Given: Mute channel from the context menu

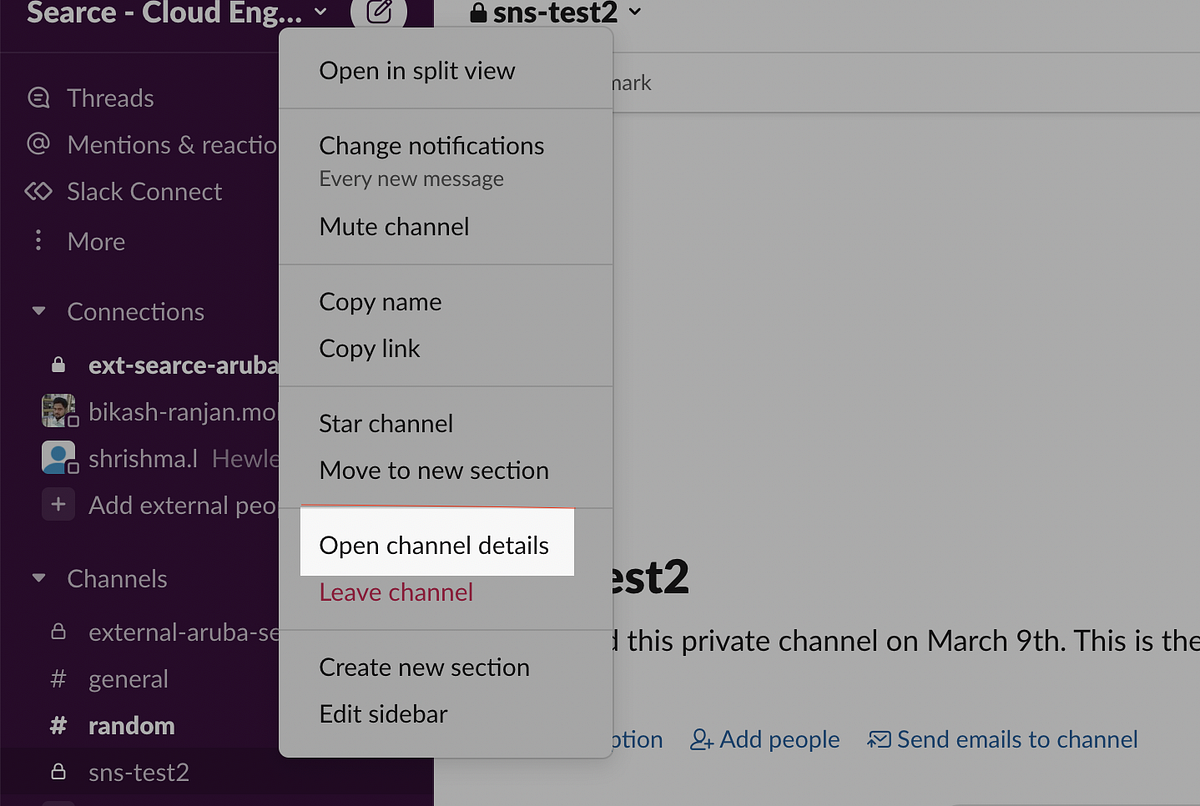Looking at the screenshot, I should (x=393, y=226).
